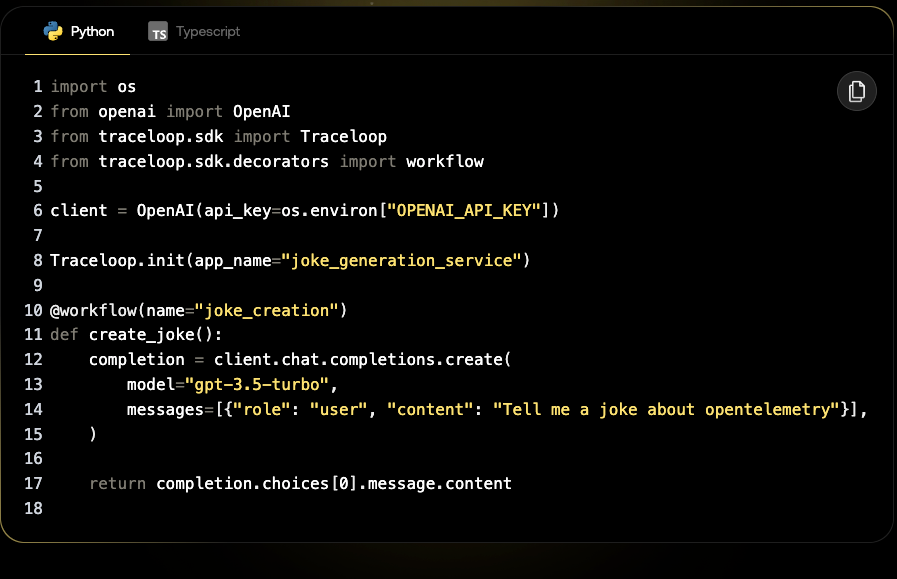Click the "joke_generation_service" string
Image resolution: width=897 pixels, height=579 pixels.
[x=401, y=261]
